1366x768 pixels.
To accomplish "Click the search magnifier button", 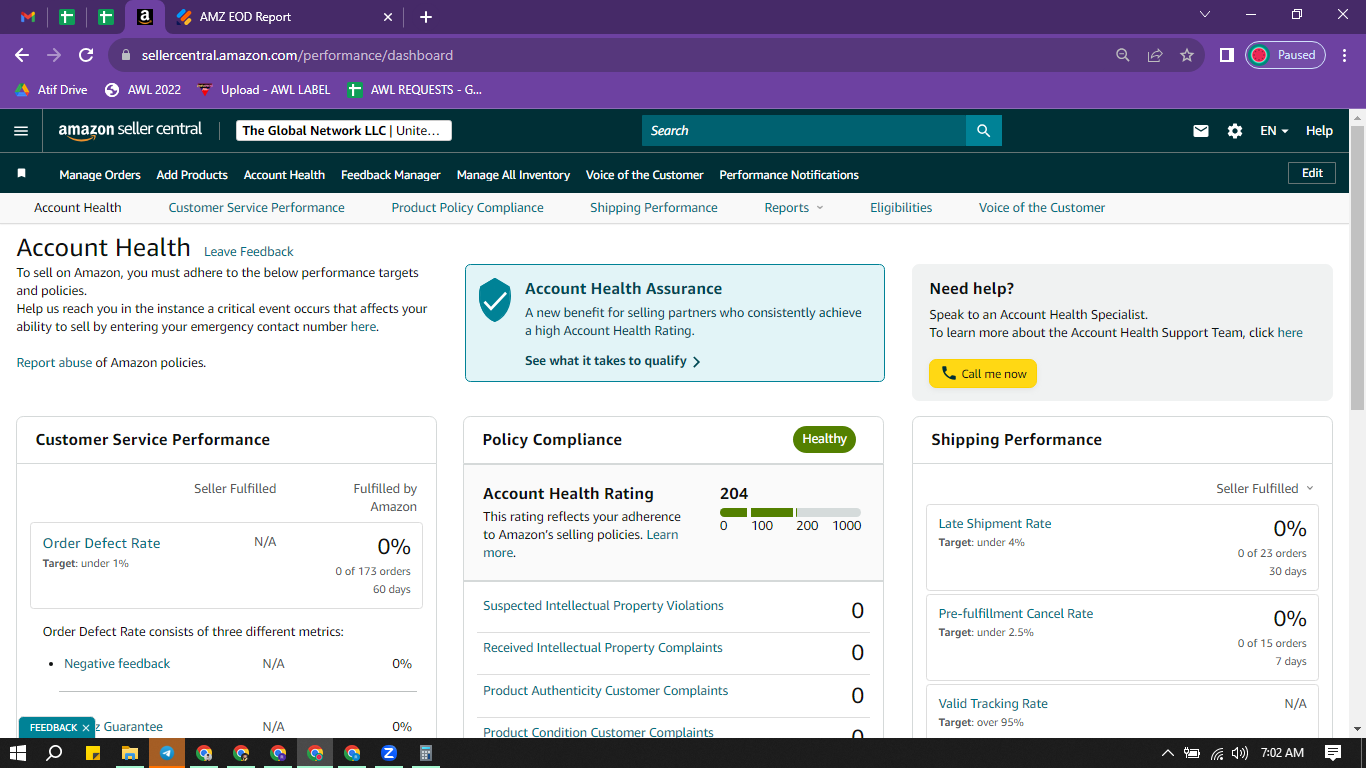I will tap(984, 130).
